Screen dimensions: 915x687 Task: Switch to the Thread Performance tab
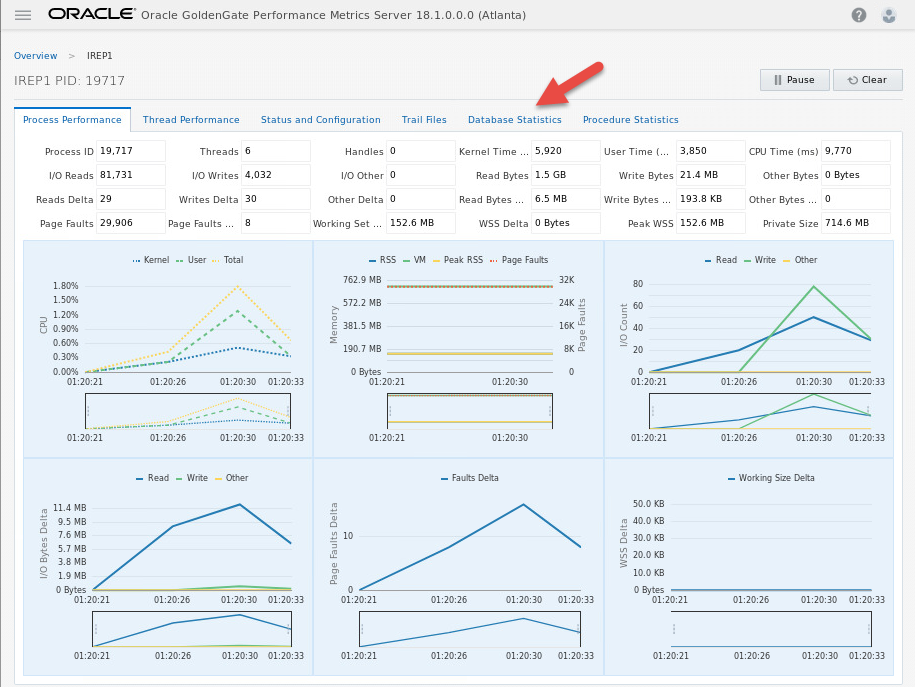(191, 120)
